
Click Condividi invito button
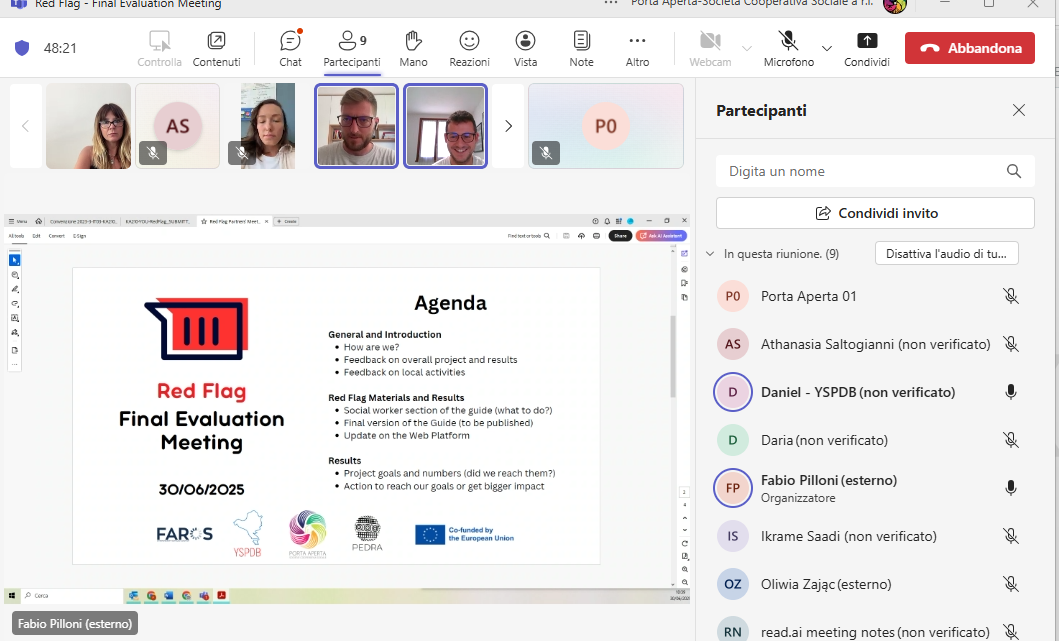[875, 213]
